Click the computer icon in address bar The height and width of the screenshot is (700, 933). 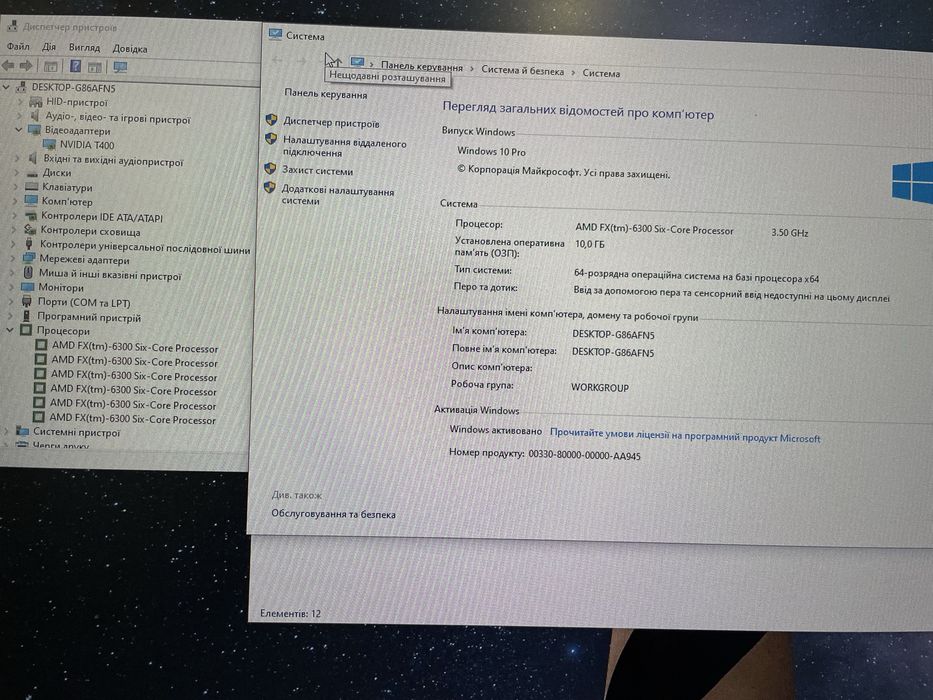coord(357,62)
